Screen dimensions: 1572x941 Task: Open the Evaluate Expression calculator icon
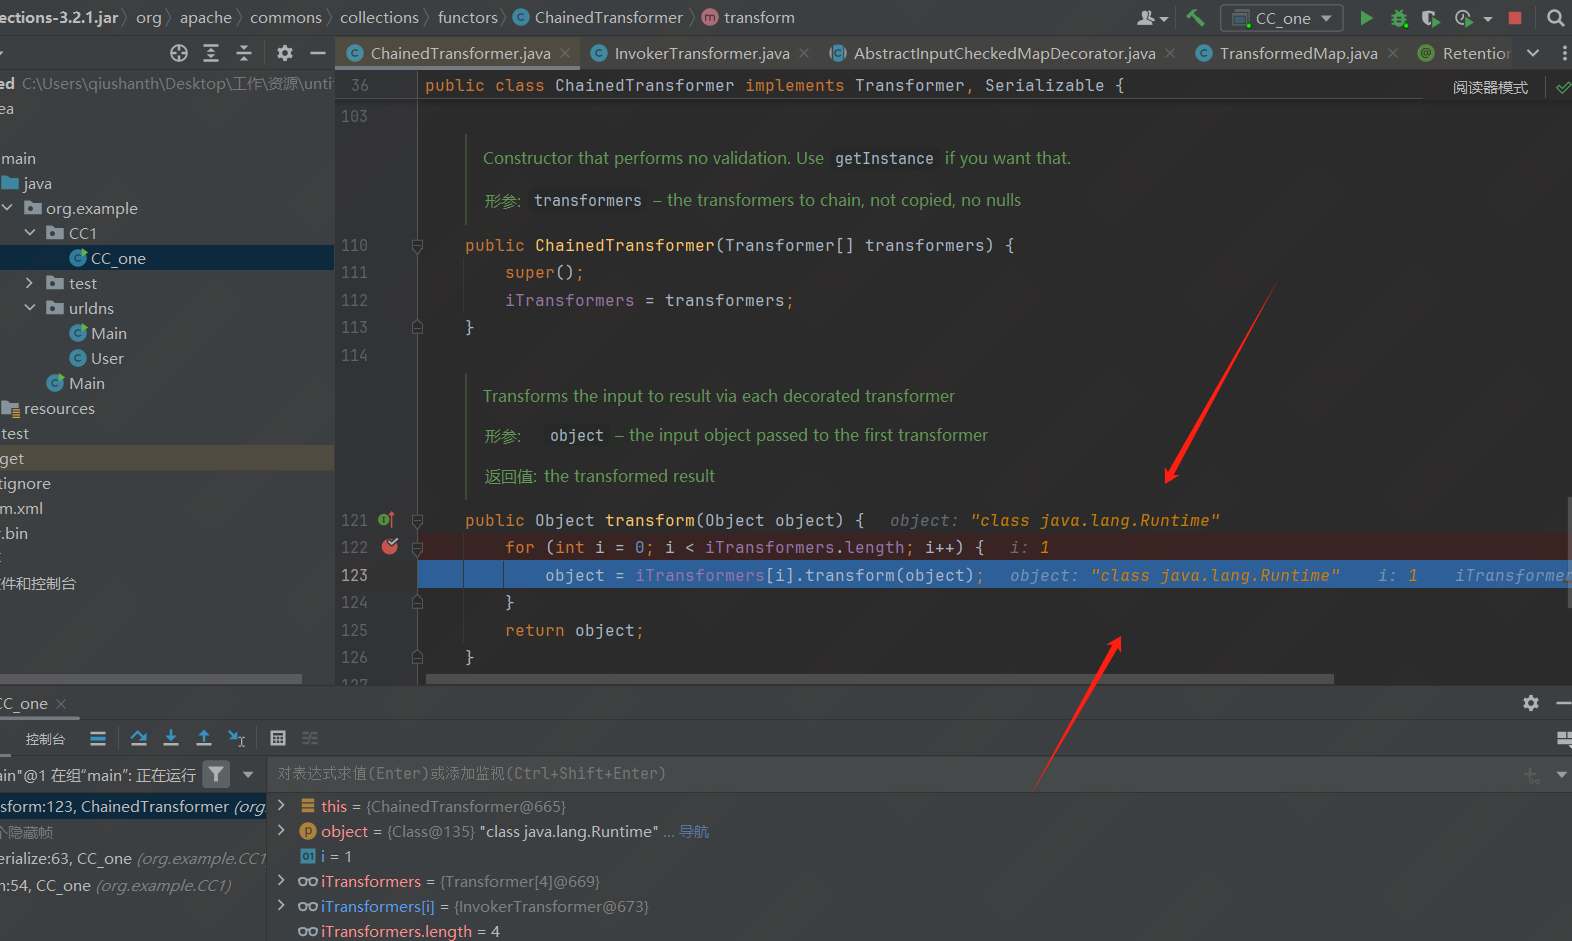(278, 738)
